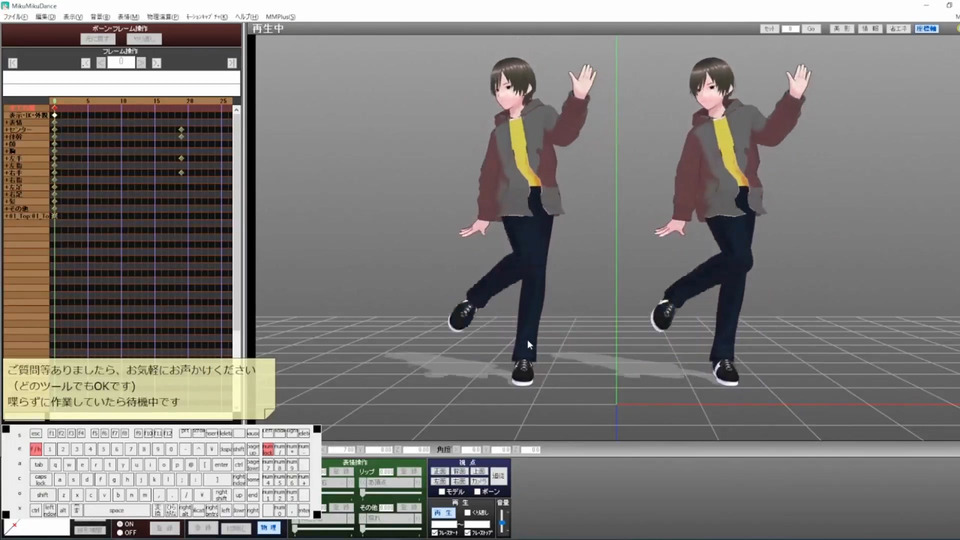Adjust the 音量 volume slider
Viewport: 960px width, 540px height.
(x=503, y=520)
